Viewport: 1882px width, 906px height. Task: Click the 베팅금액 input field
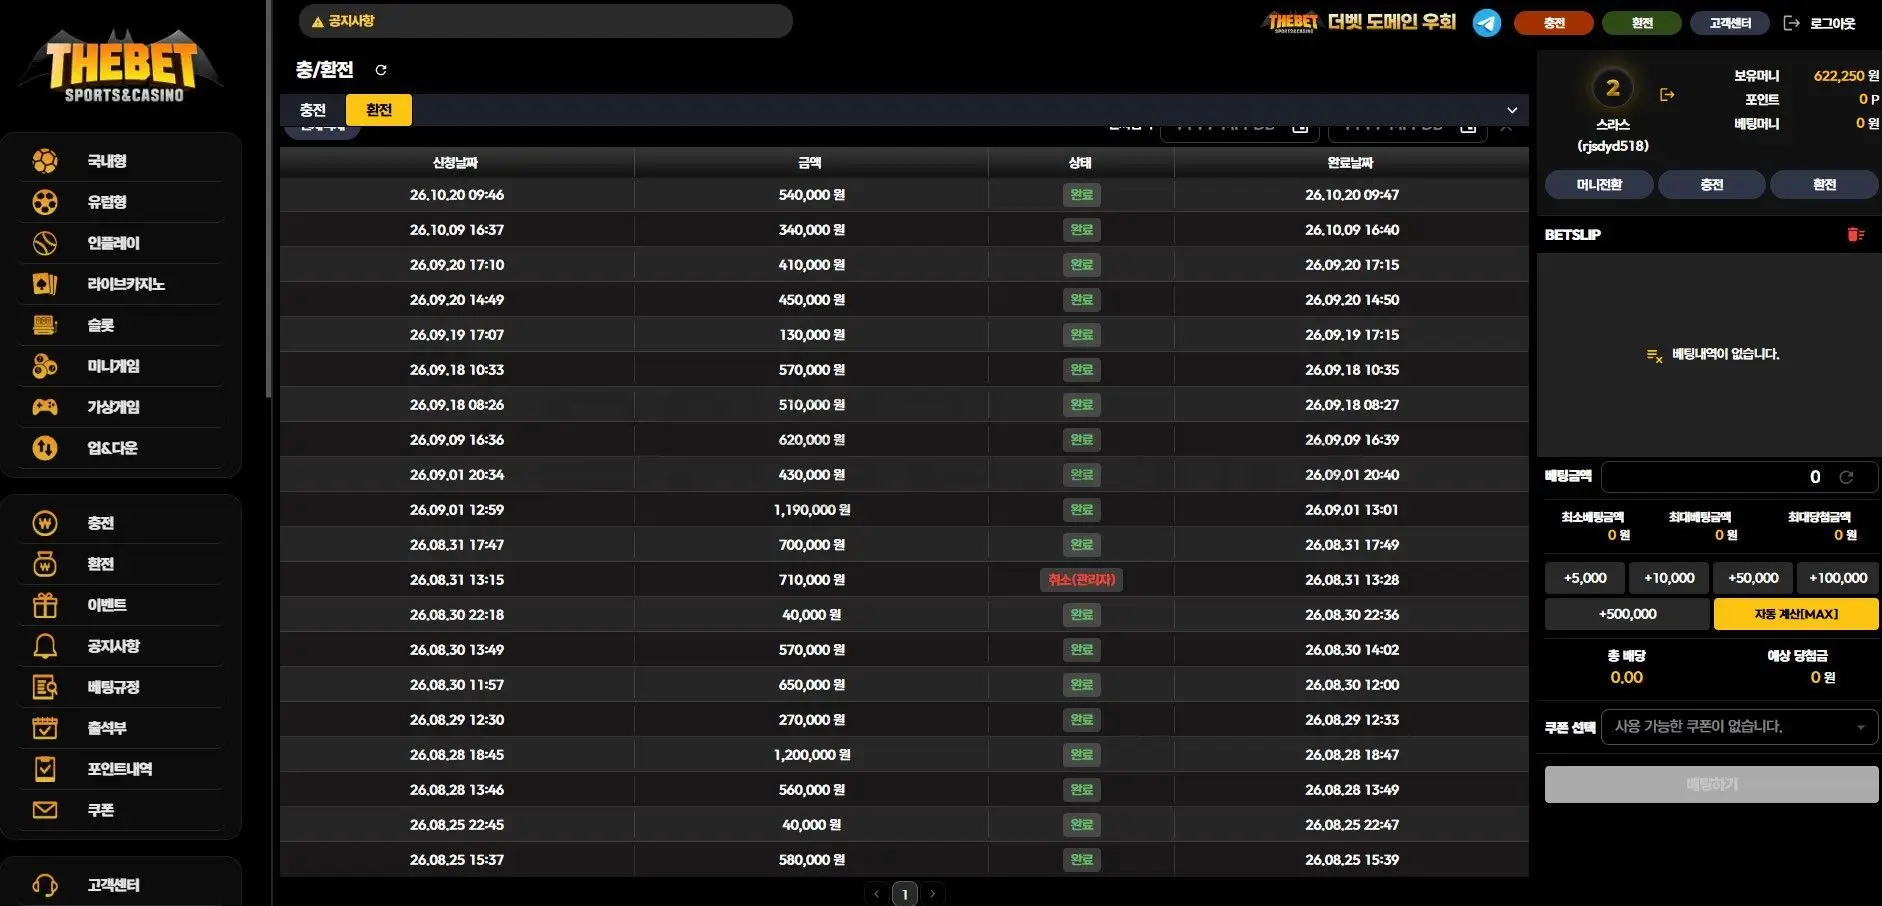coord(1739,477)
